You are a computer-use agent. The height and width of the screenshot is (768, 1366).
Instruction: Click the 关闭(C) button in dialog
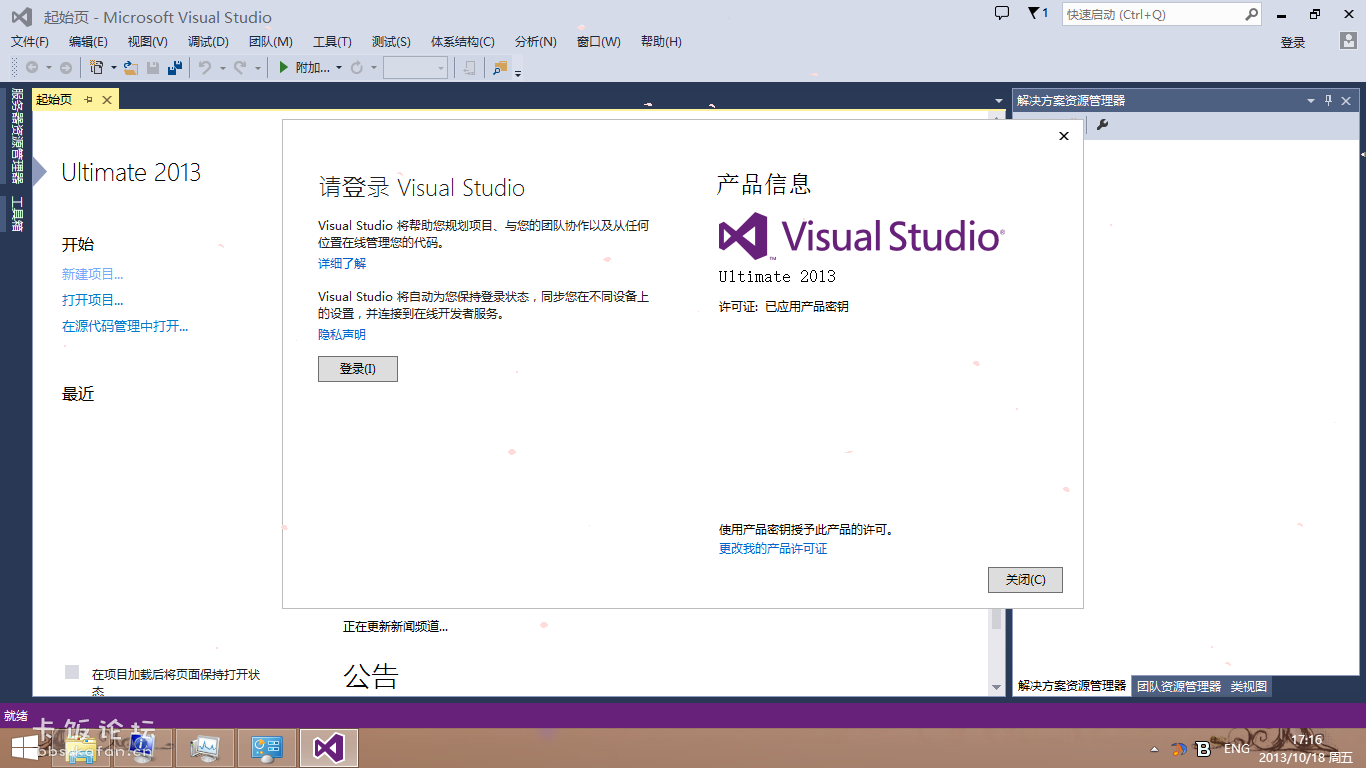point(1025,580)
